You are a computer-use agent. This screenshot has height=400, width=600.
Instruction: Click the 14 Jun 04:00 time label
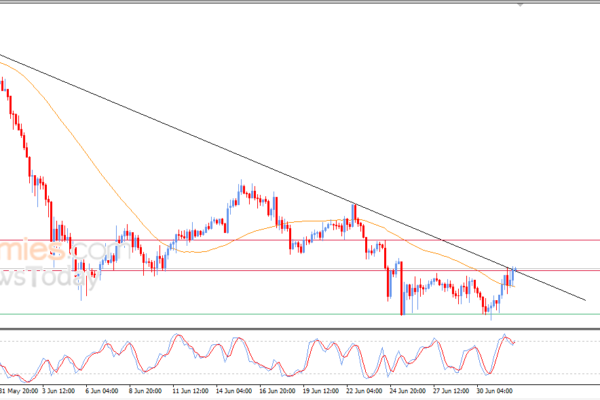click(233, 391)
